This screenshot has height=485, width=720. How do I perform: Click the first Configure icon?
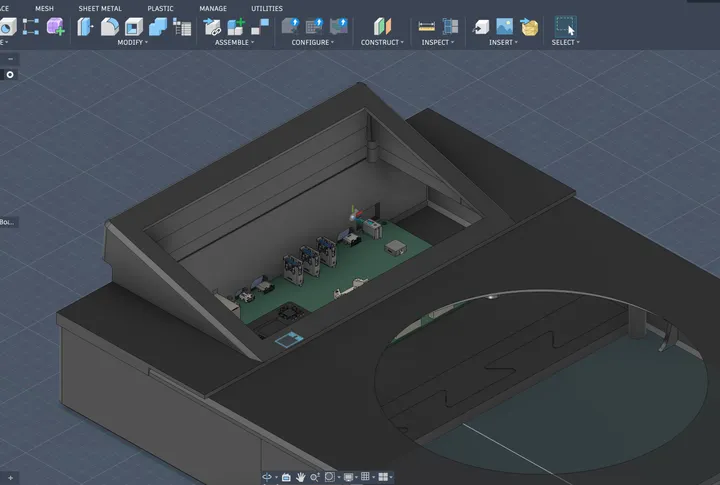pos(290,27)
